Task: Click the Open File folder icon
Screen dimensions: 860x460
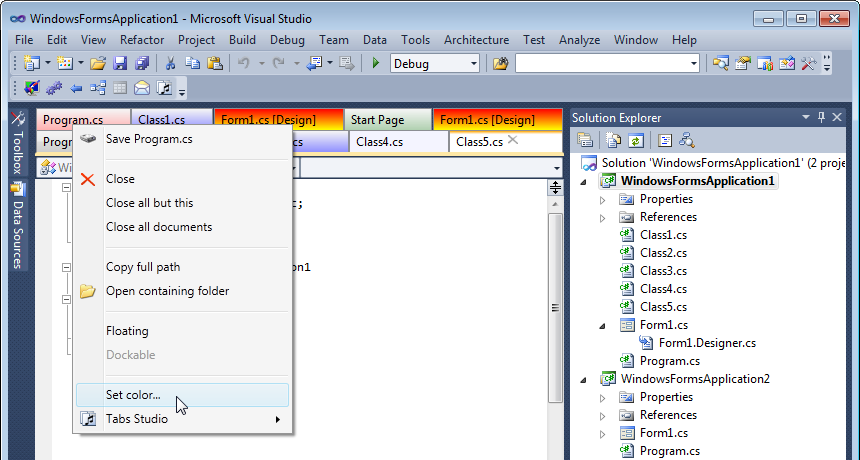Action: [x=98, y=64]
